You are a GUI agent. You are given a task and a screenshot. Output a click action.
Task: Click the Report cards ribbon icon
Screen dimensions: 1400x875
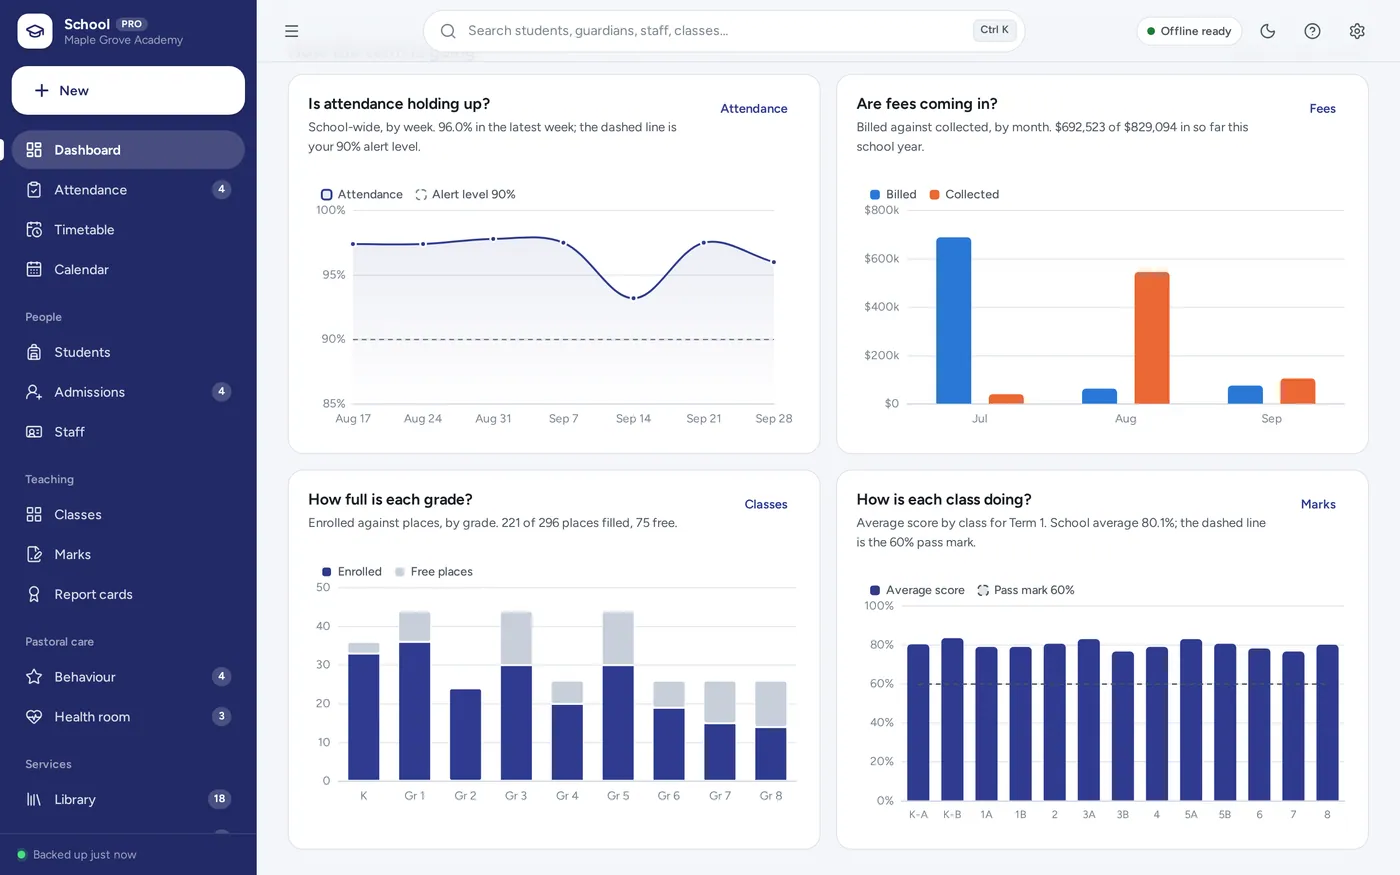(34, 594)
